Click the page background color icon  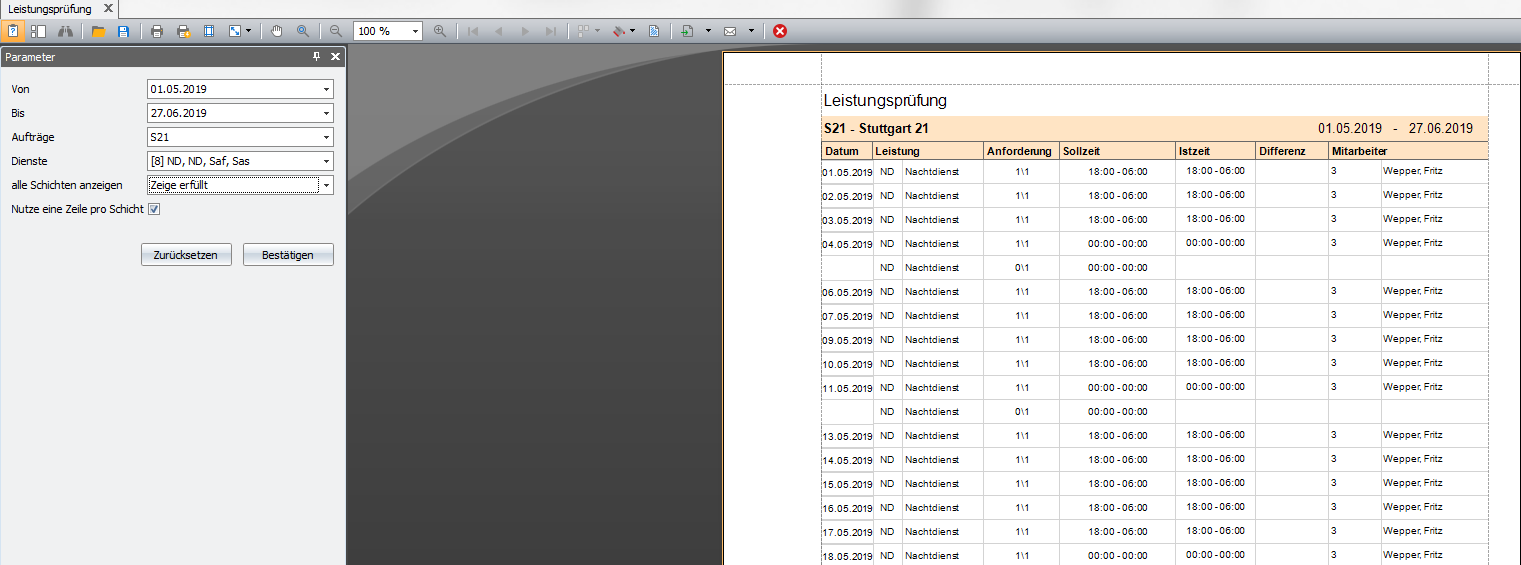[x=619, y=31]
